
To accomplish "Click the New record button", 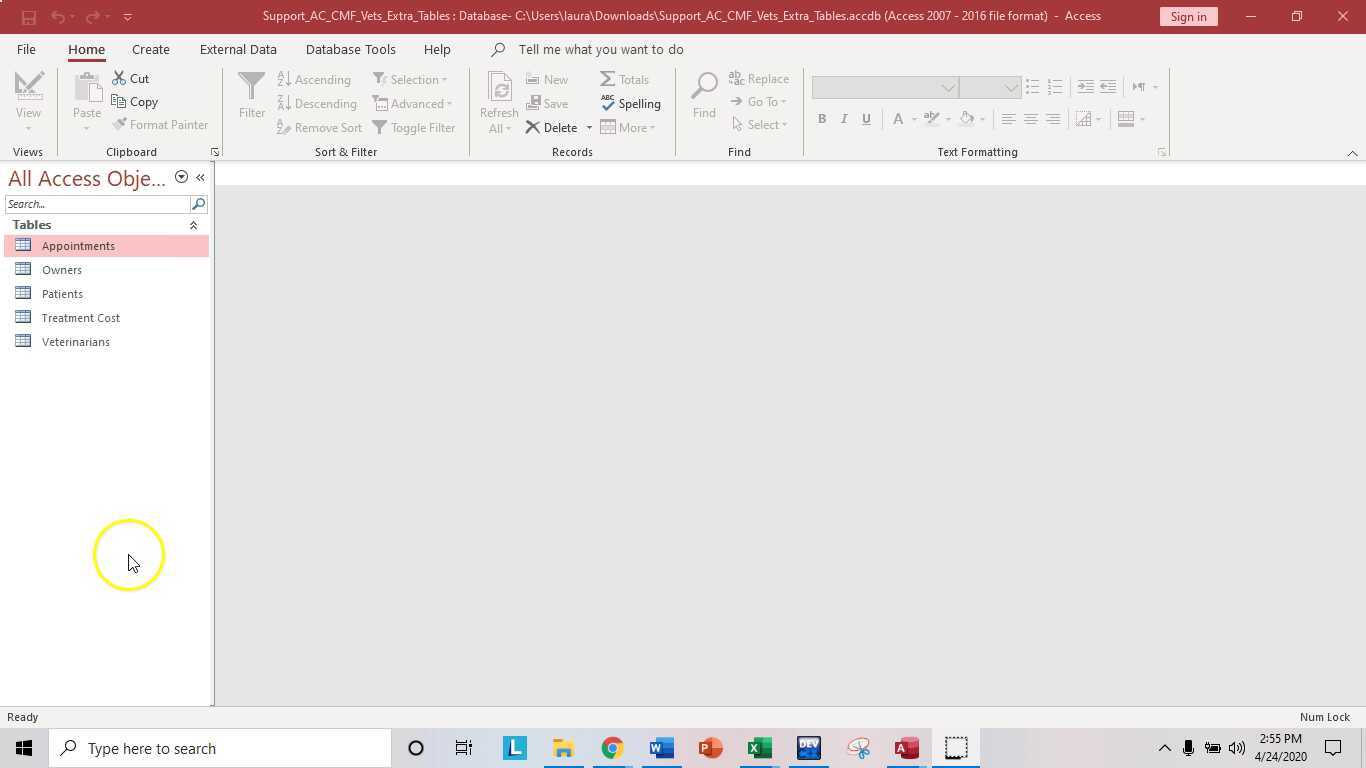I will click(x=549, y=79).
